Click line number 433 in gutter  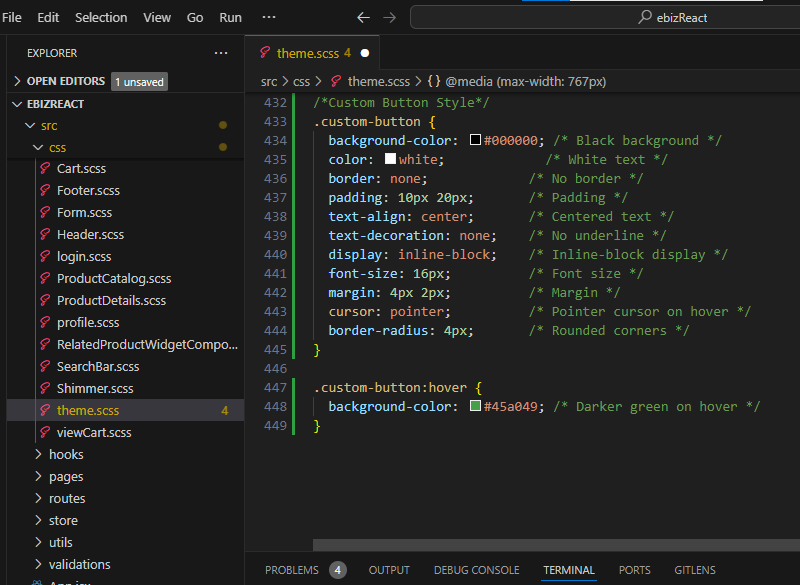point(276,121)
